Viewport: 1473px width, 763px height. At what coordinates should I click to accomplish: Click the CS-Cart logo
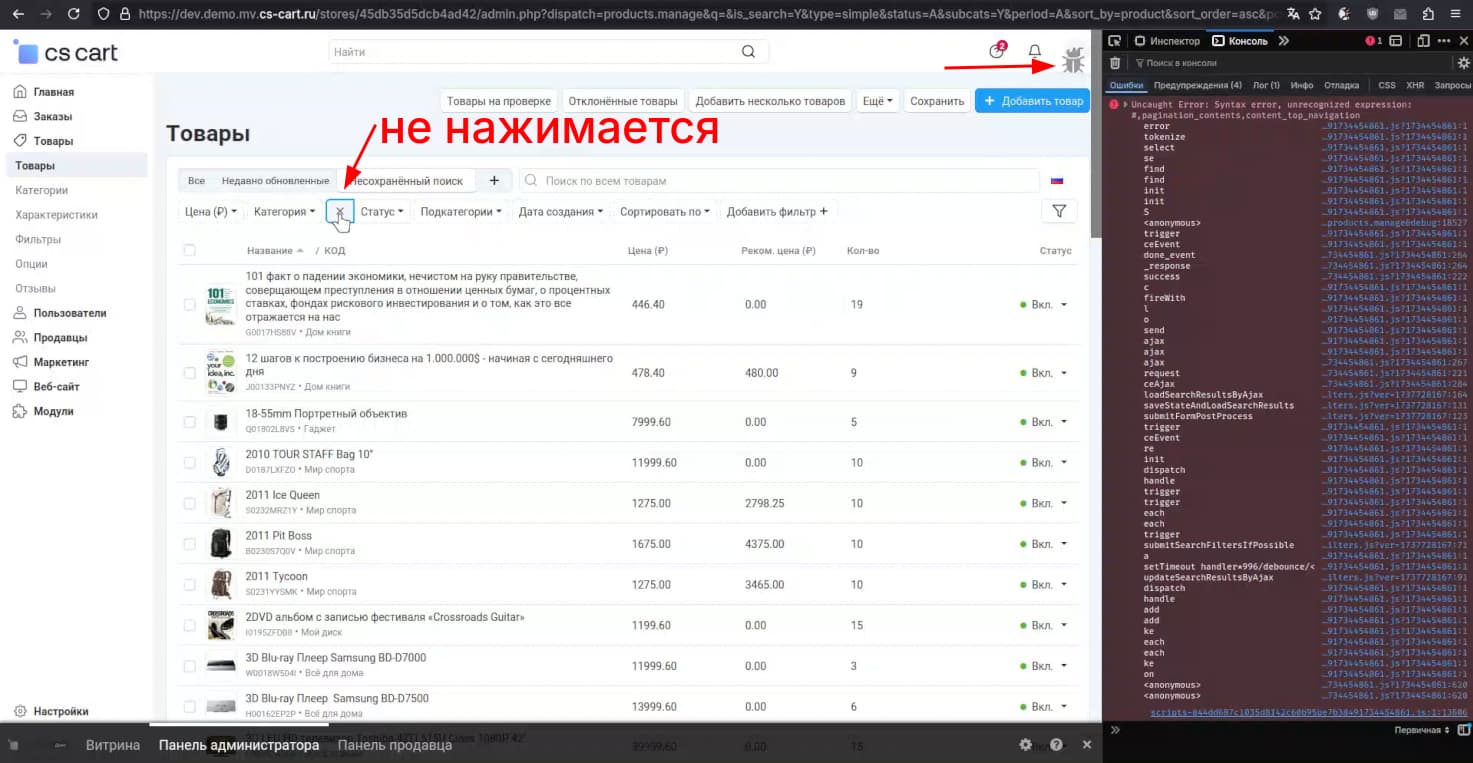[x=65, y=52]
